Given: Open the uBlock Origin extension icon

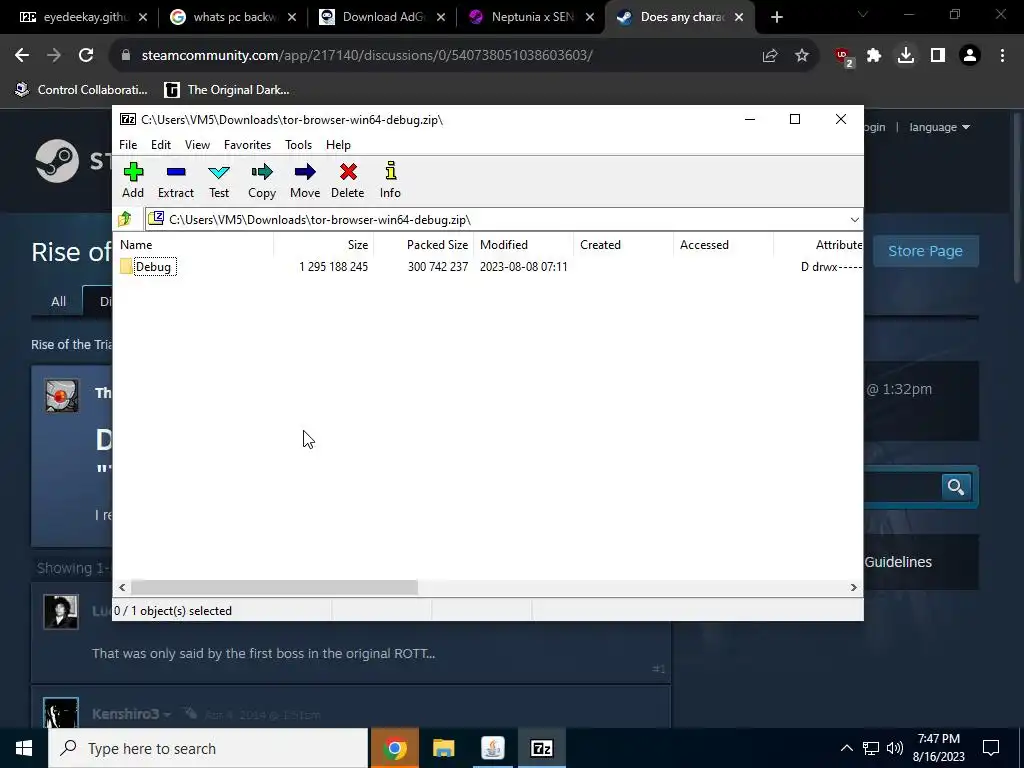Looking at the screenshot, I should (x=844, y=56).
